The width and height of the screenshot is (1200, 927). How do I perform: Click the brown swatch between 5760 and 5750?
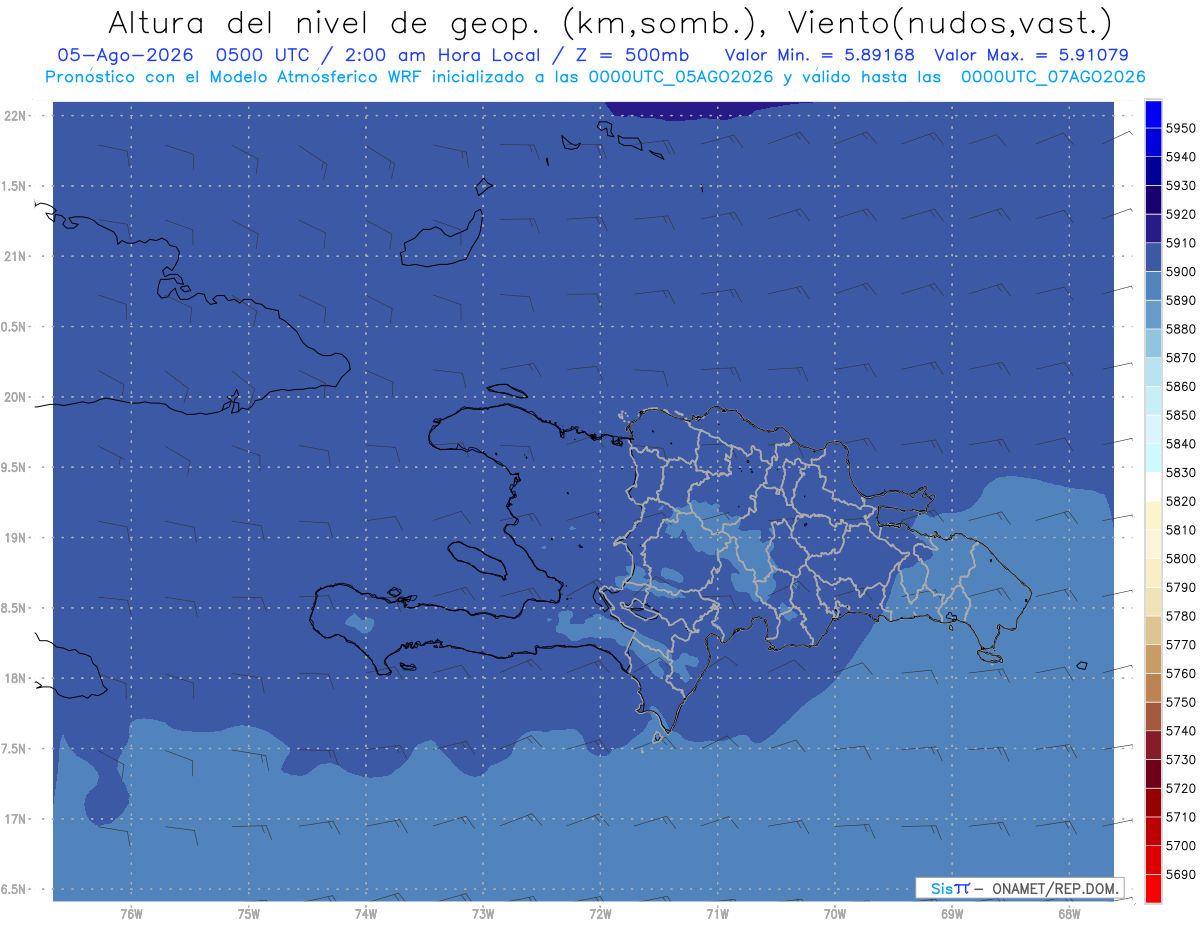(1153, 688)
